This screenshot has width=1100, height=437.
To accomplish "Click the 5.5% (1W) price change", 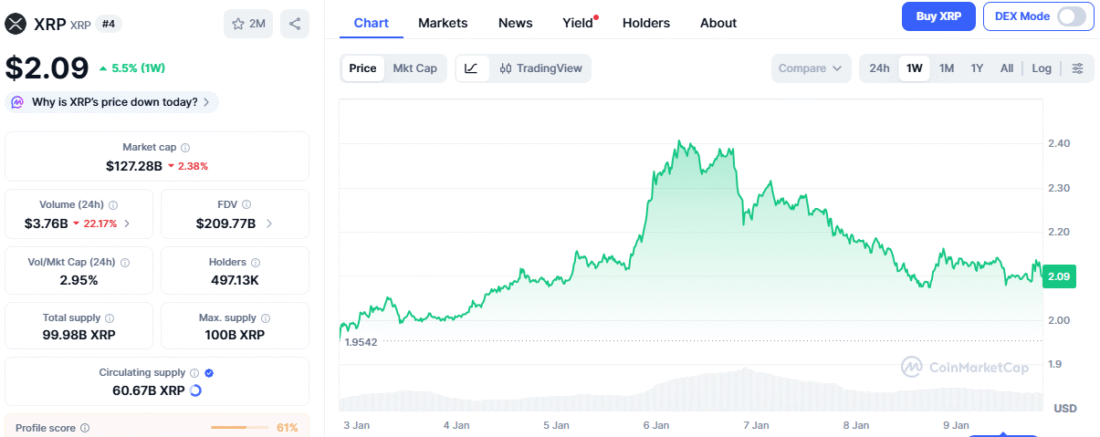I will (133, 69).
